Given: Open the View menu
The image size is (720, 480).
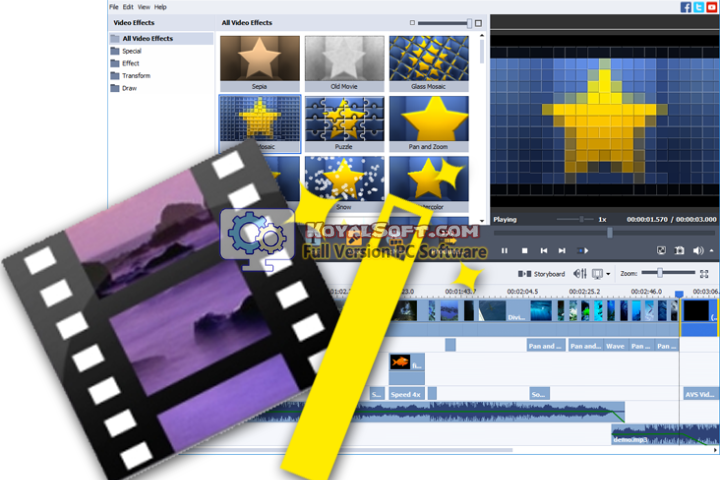Looking at the screenshot, I should (144, 7).
